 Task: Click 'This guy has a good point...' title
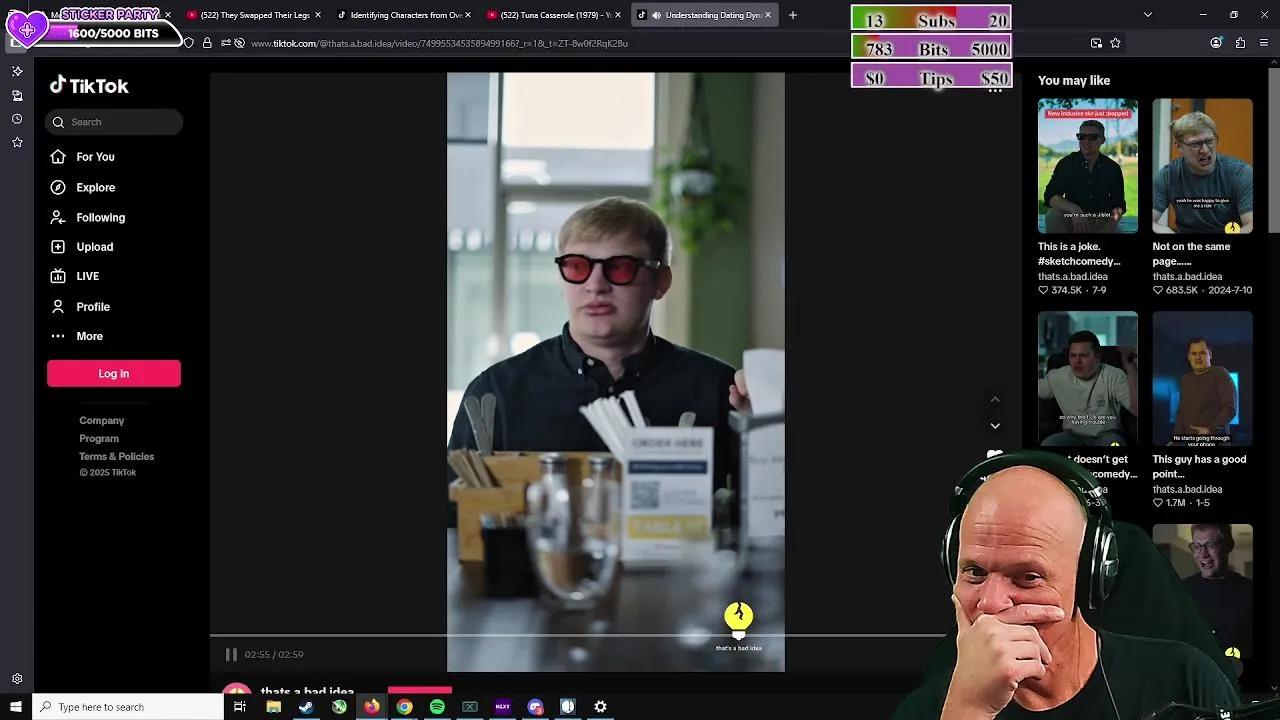pos(1199,467)
